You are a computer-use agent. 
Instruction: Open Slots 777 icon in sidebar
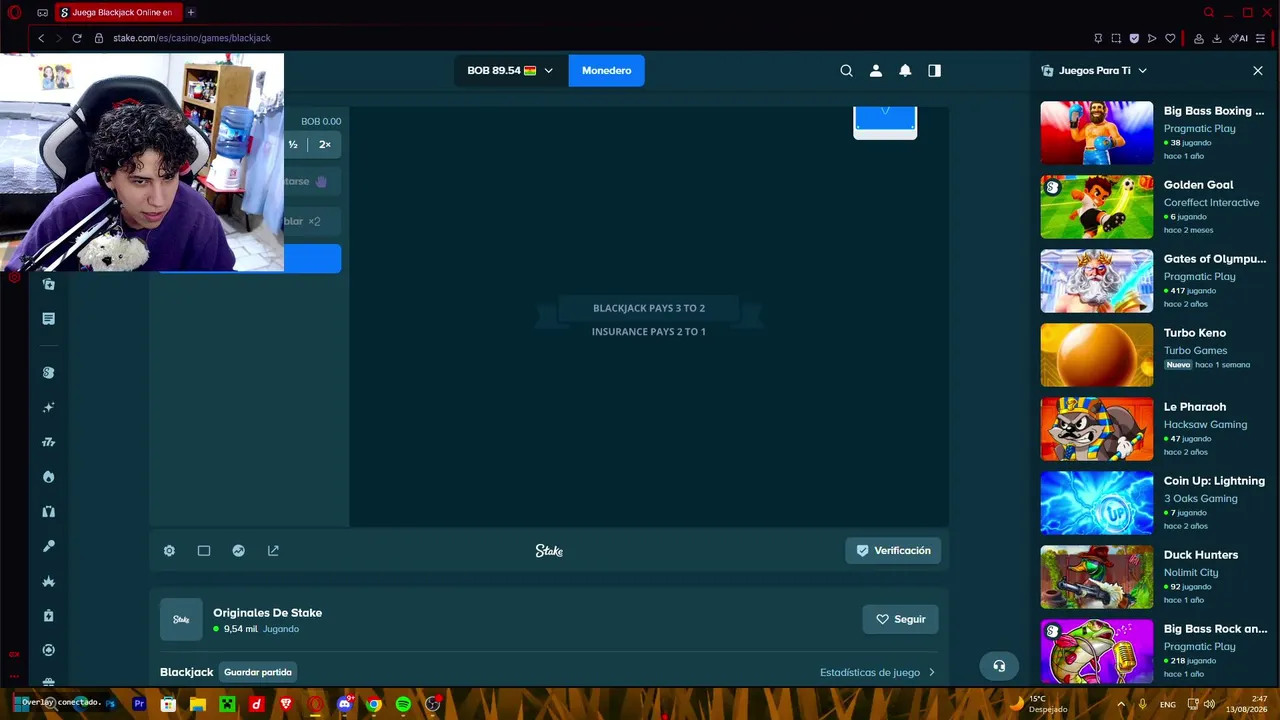[x=48, y=442]
